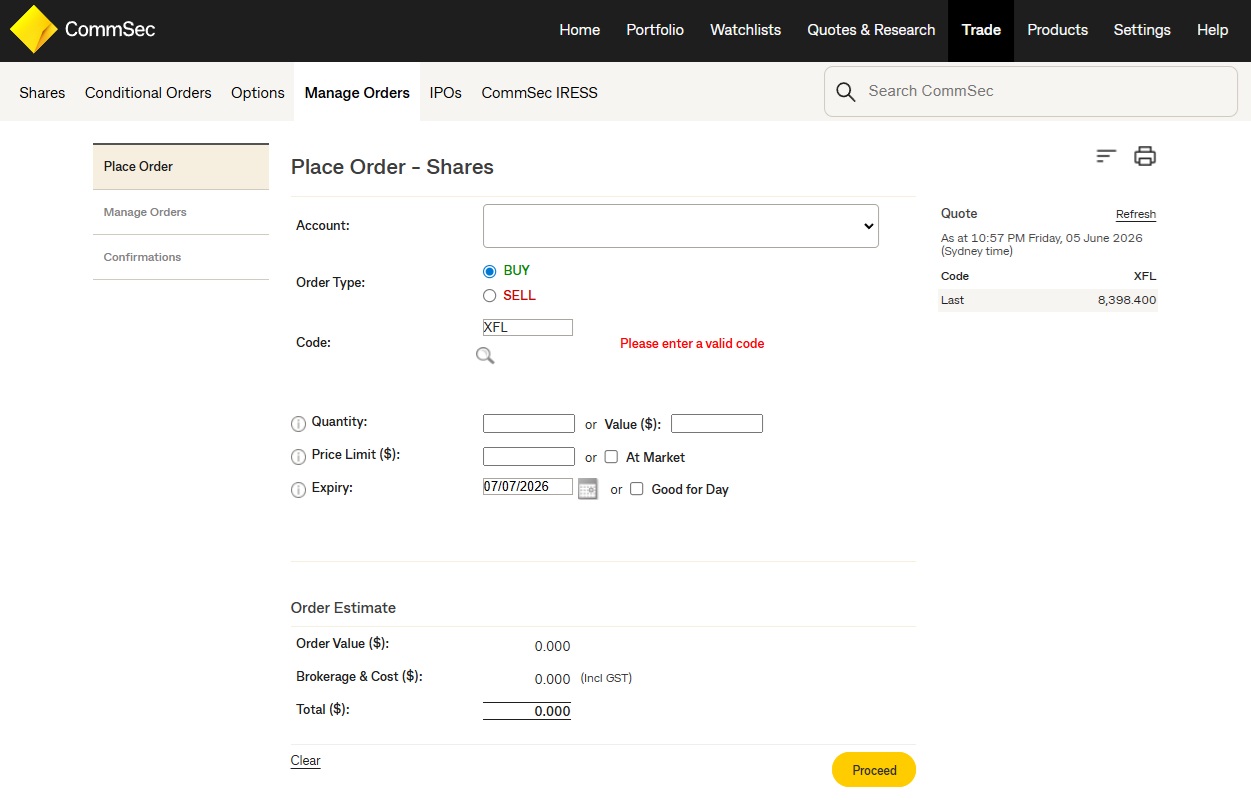Click the search magnifier in Search CommSec
Image resolution: width=1251 pixels, height=803 pixels.
pyautogui.click(x=846, y=92)
